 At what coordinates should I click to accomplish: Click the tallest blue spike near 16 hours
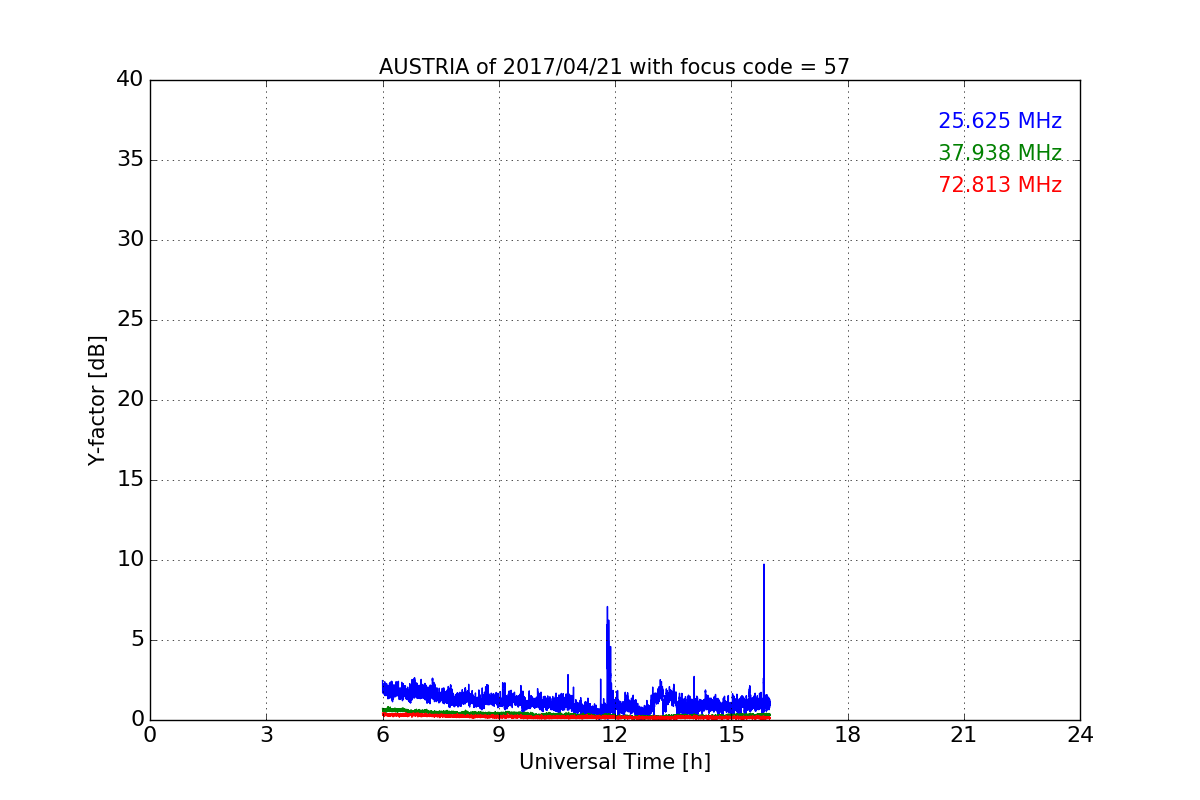click(x=764, y=566)
